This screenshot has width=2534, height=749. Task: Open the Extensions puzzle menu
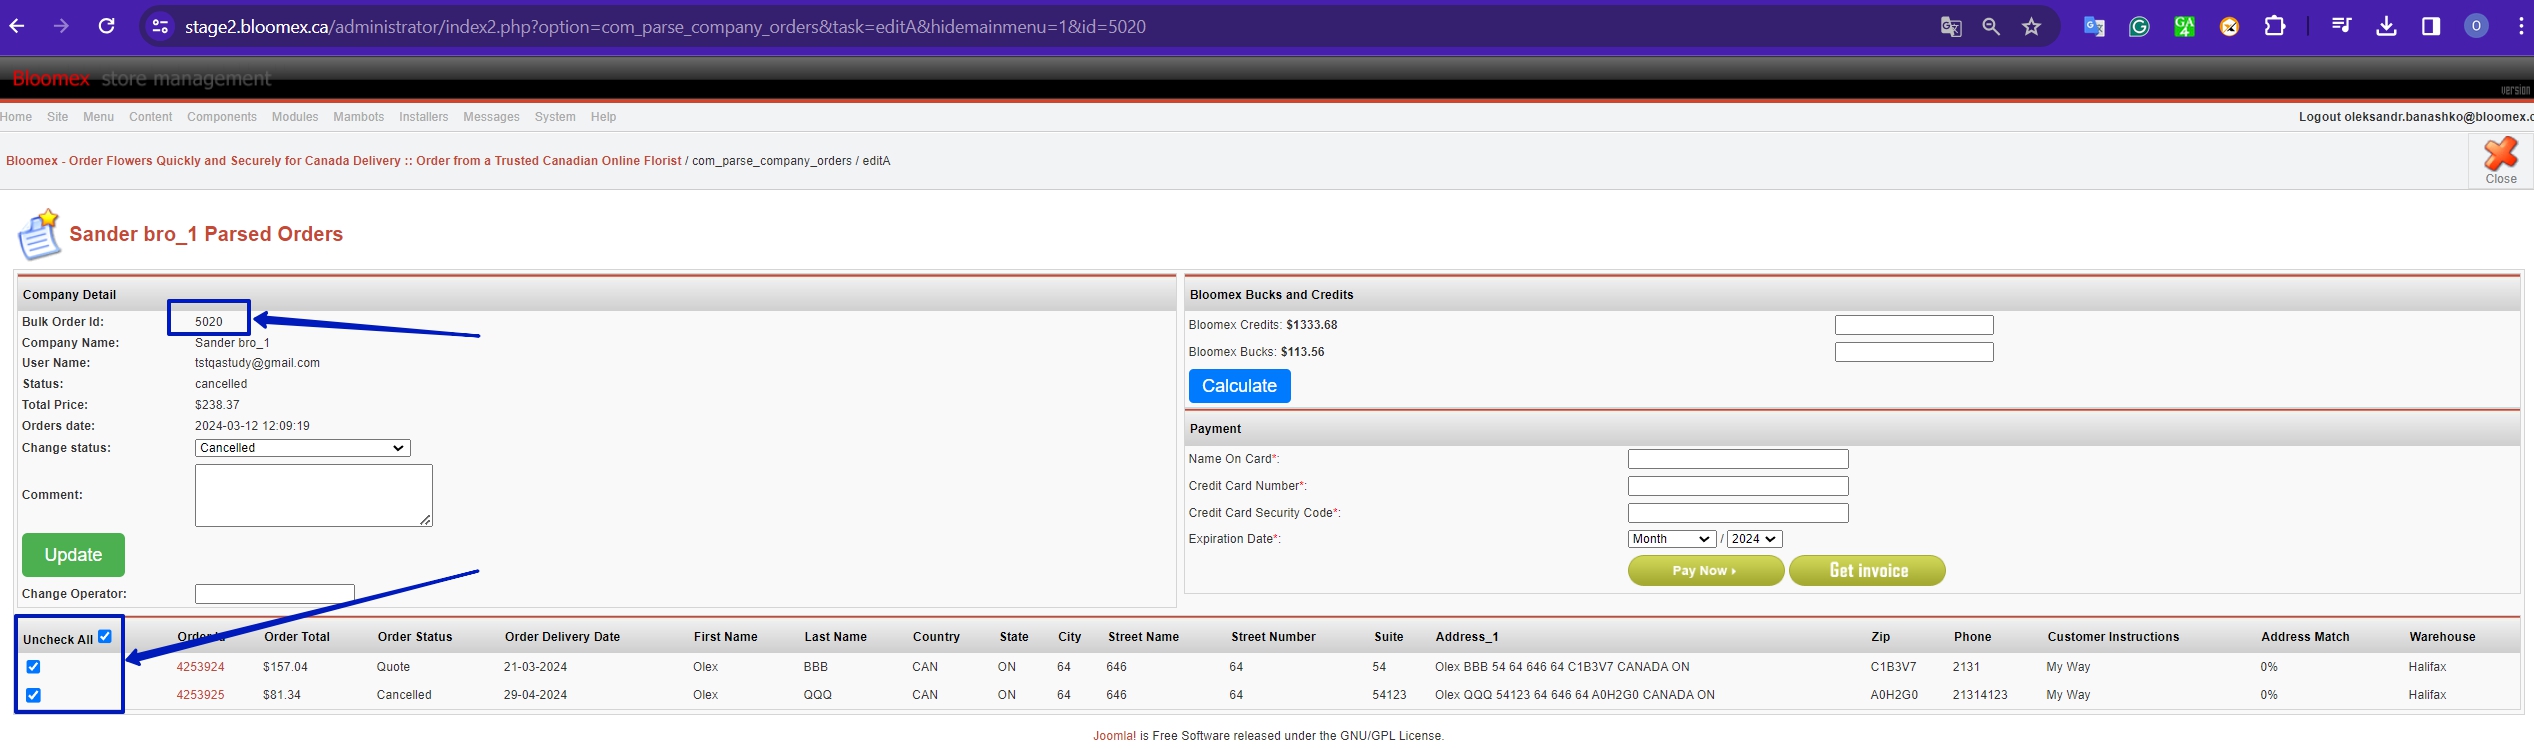2275,27
